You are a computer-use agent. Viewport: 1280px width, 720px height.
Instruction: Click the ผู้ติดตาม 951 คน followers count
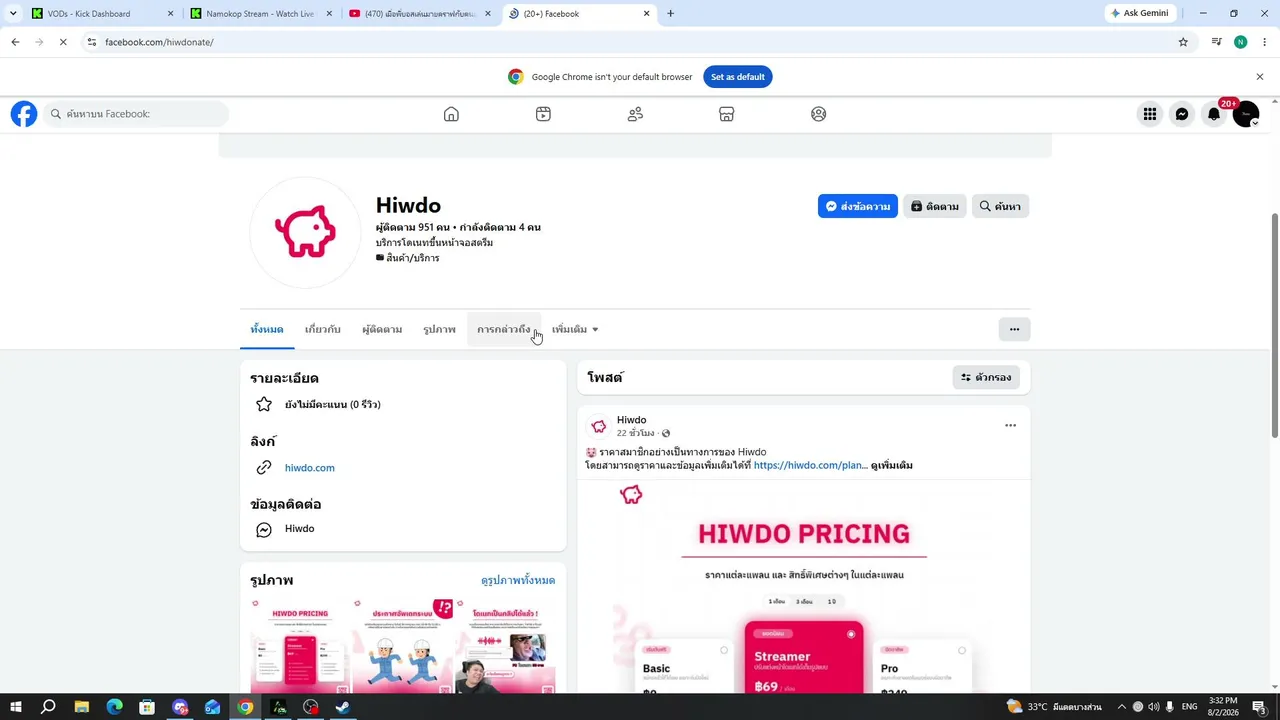coord(413,227)
